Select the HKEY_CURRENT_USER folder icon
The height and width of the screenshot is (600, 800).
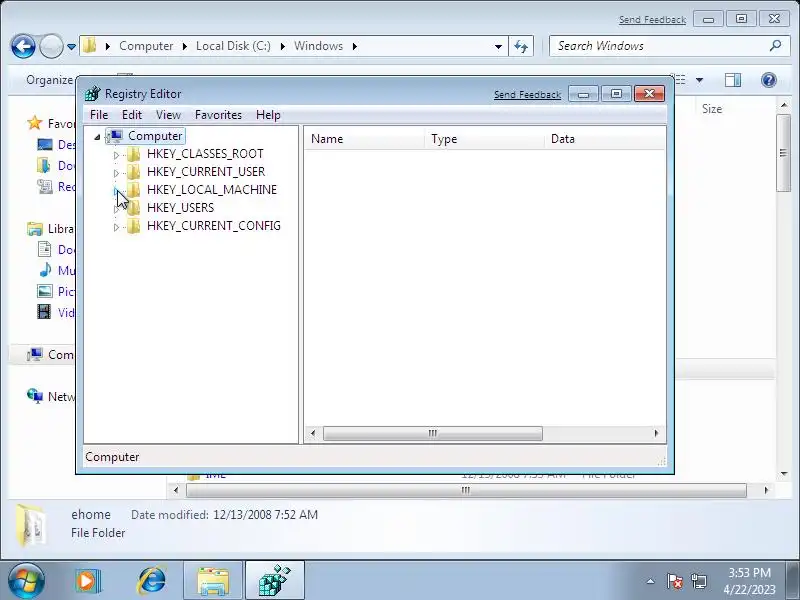[x=134, y=171]
